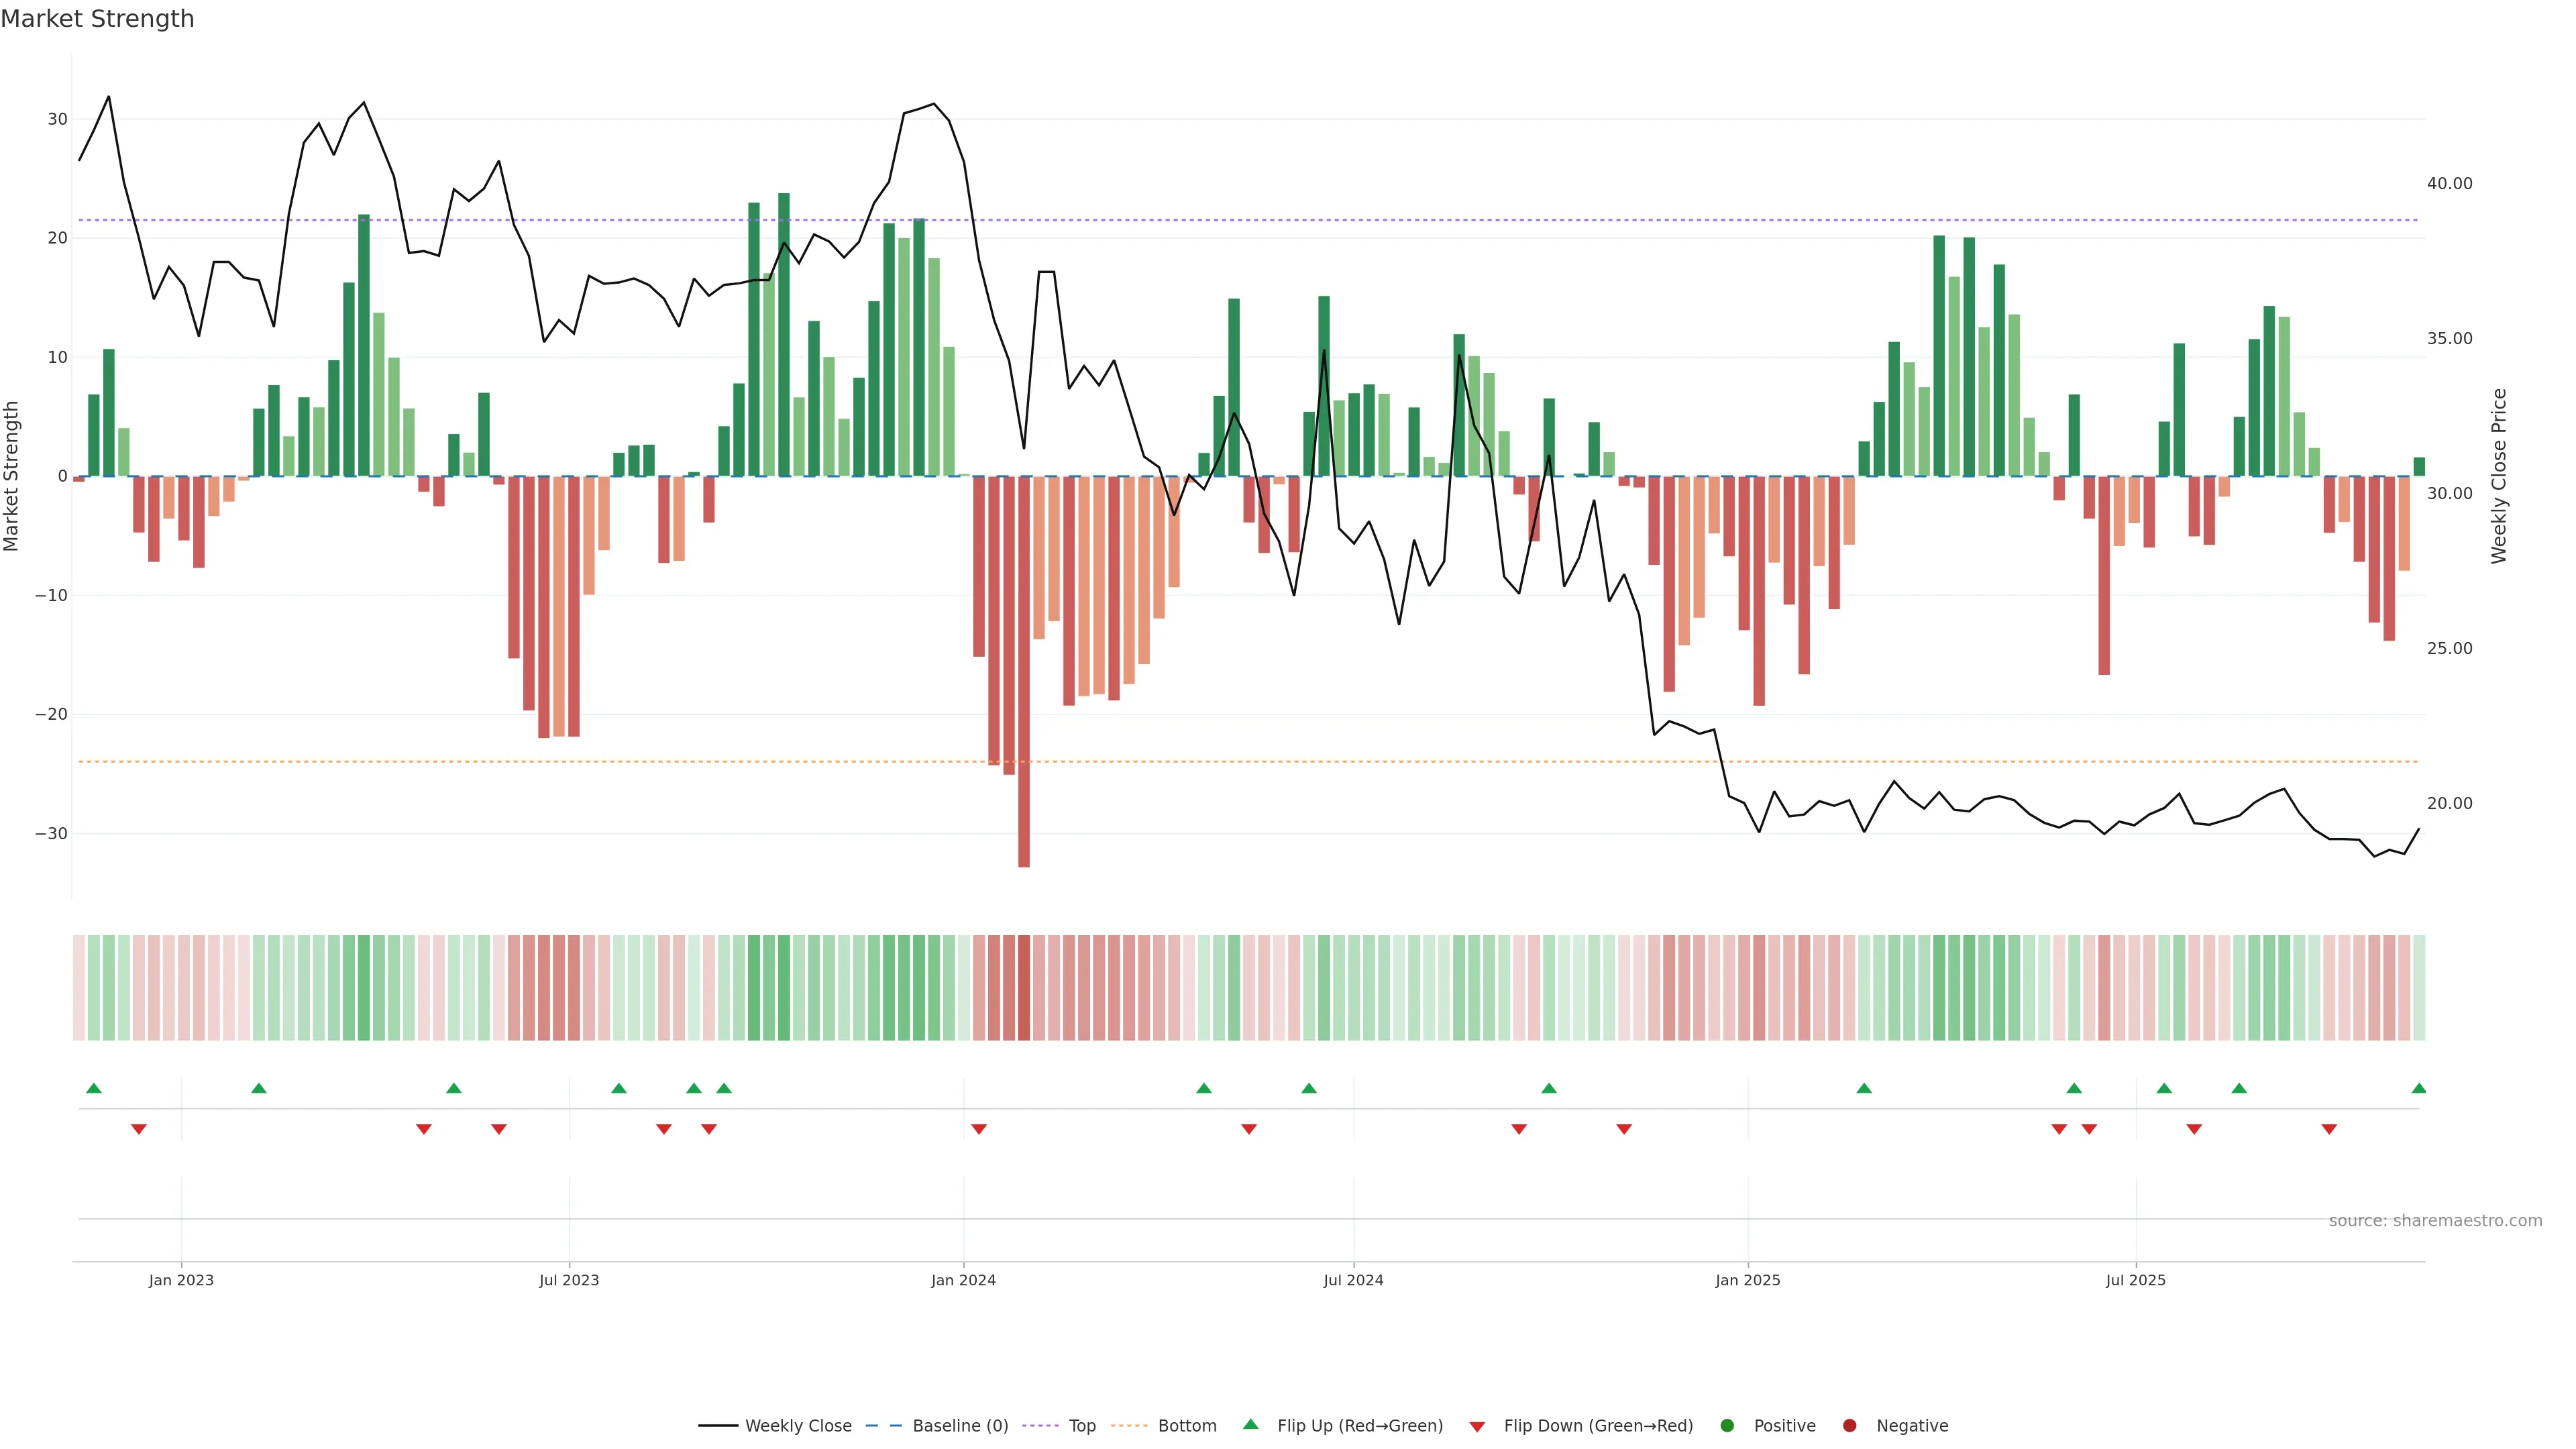Click the leftmost red flip-down triangle marker

click(x=139, y=1129)
